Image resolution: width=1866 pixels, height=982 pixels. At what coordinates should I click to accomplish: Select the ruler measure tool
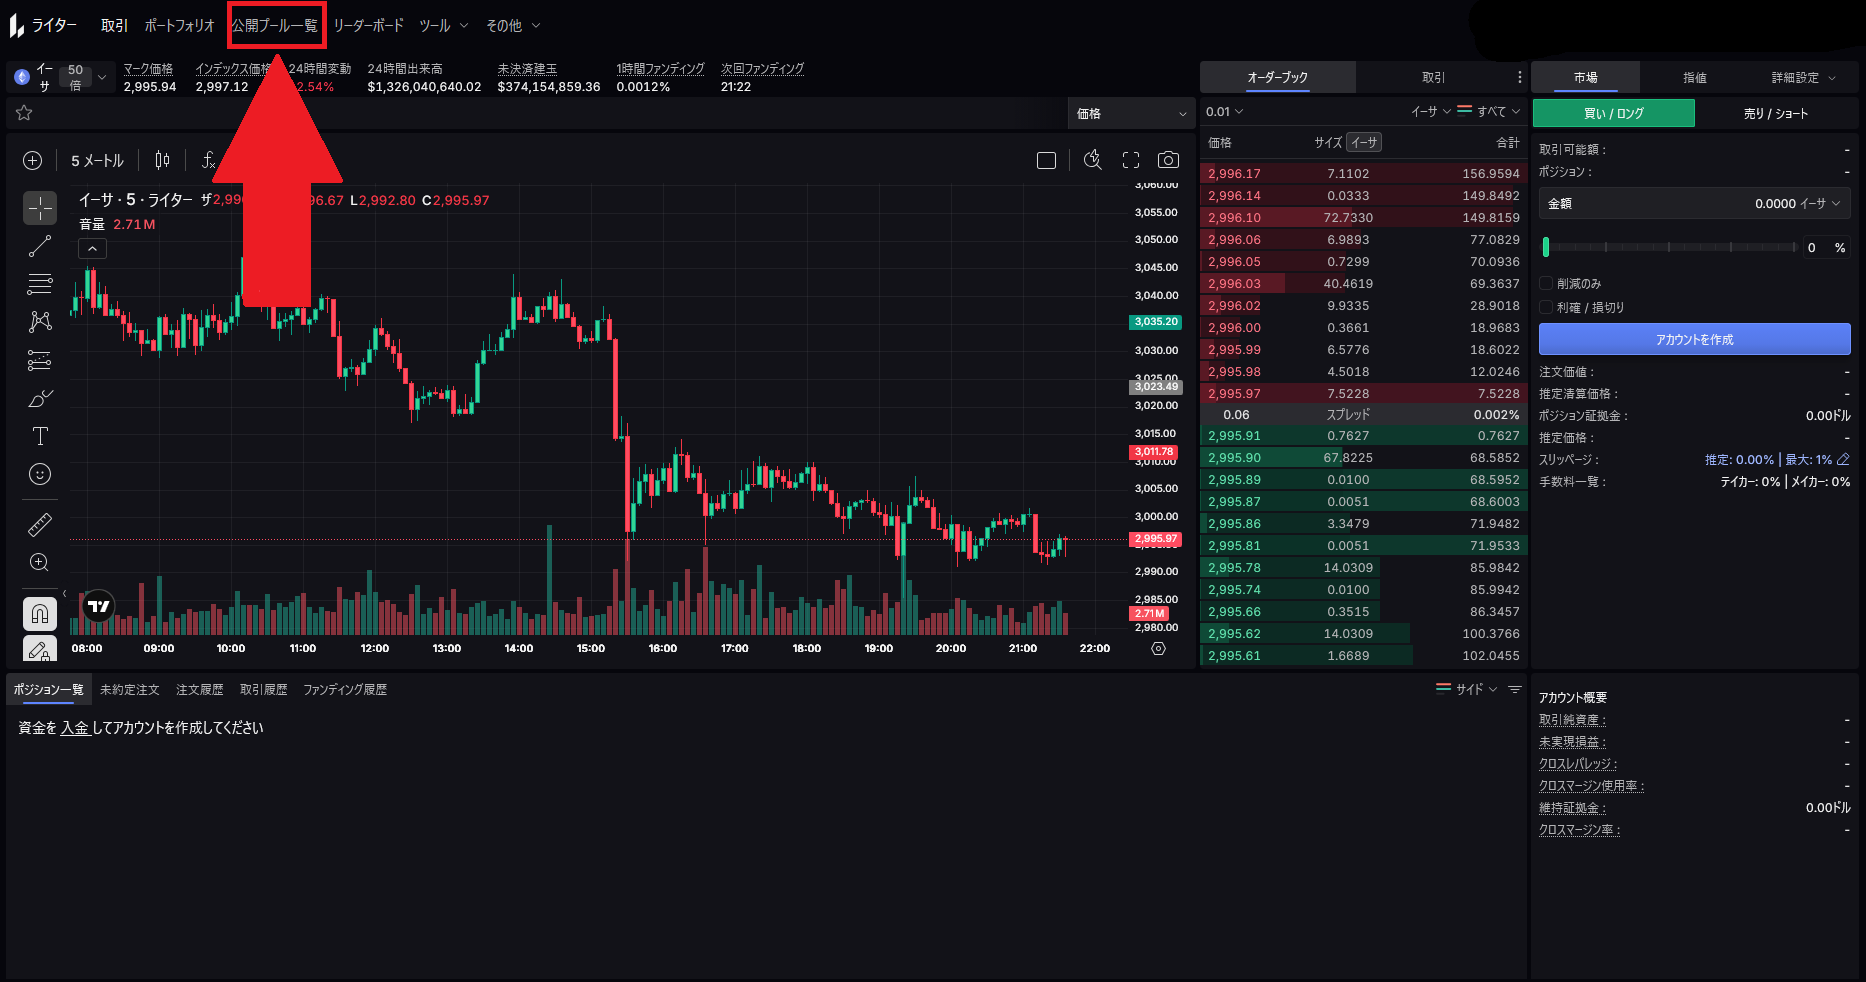coord(40,524)
